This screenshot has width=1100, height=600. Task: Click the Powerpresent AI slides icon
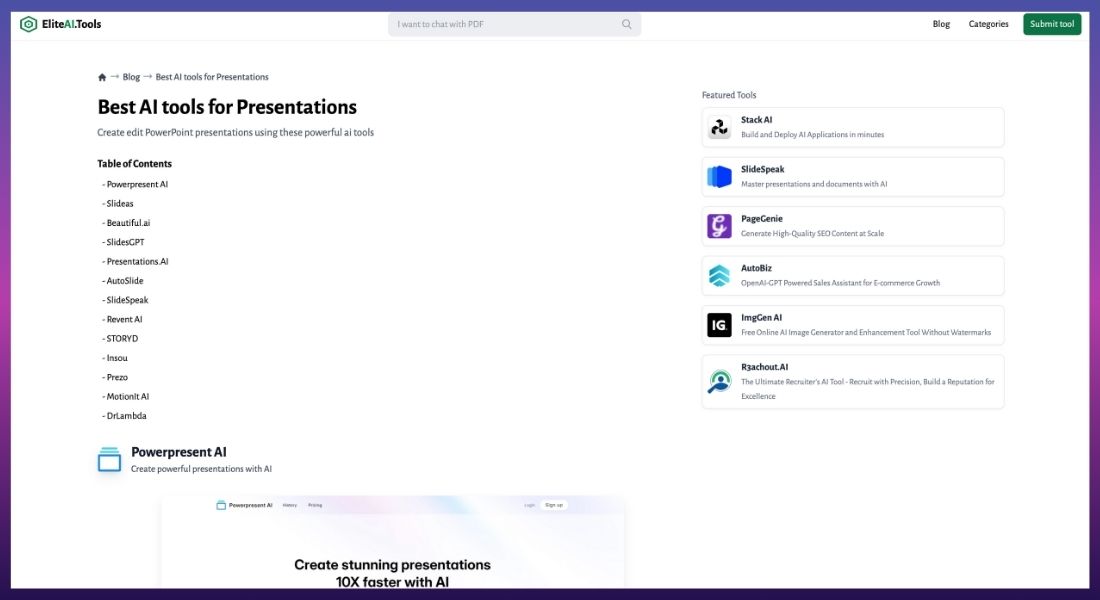point(109,460)
